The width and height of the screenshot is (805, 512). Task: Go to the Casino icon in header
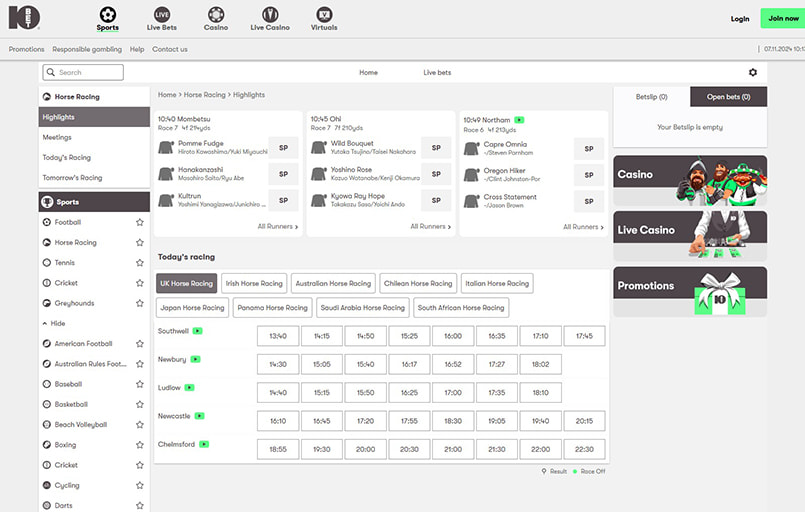click(x=216, y=15)
